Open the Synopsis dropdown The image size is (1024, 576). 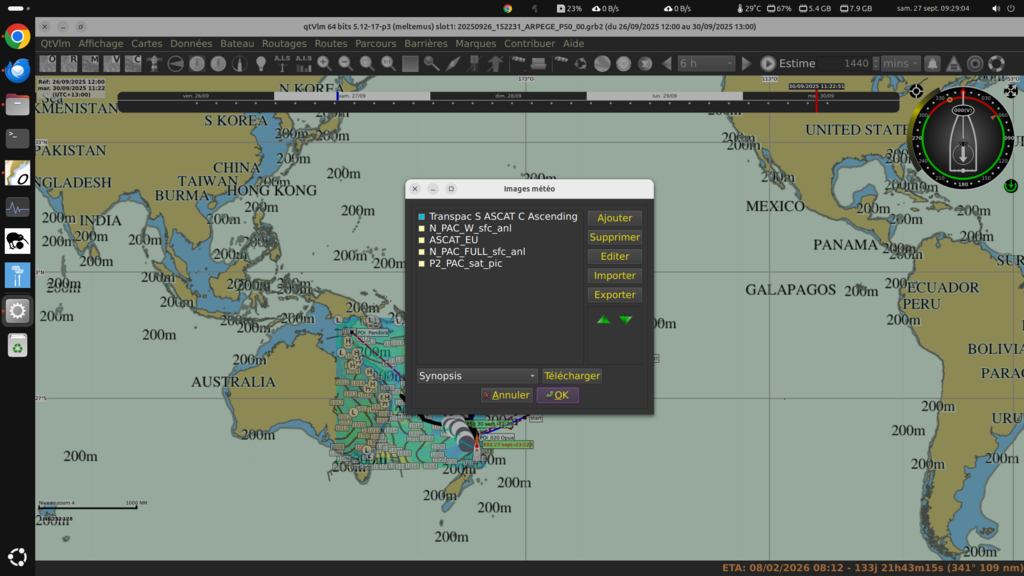point(477,376)
